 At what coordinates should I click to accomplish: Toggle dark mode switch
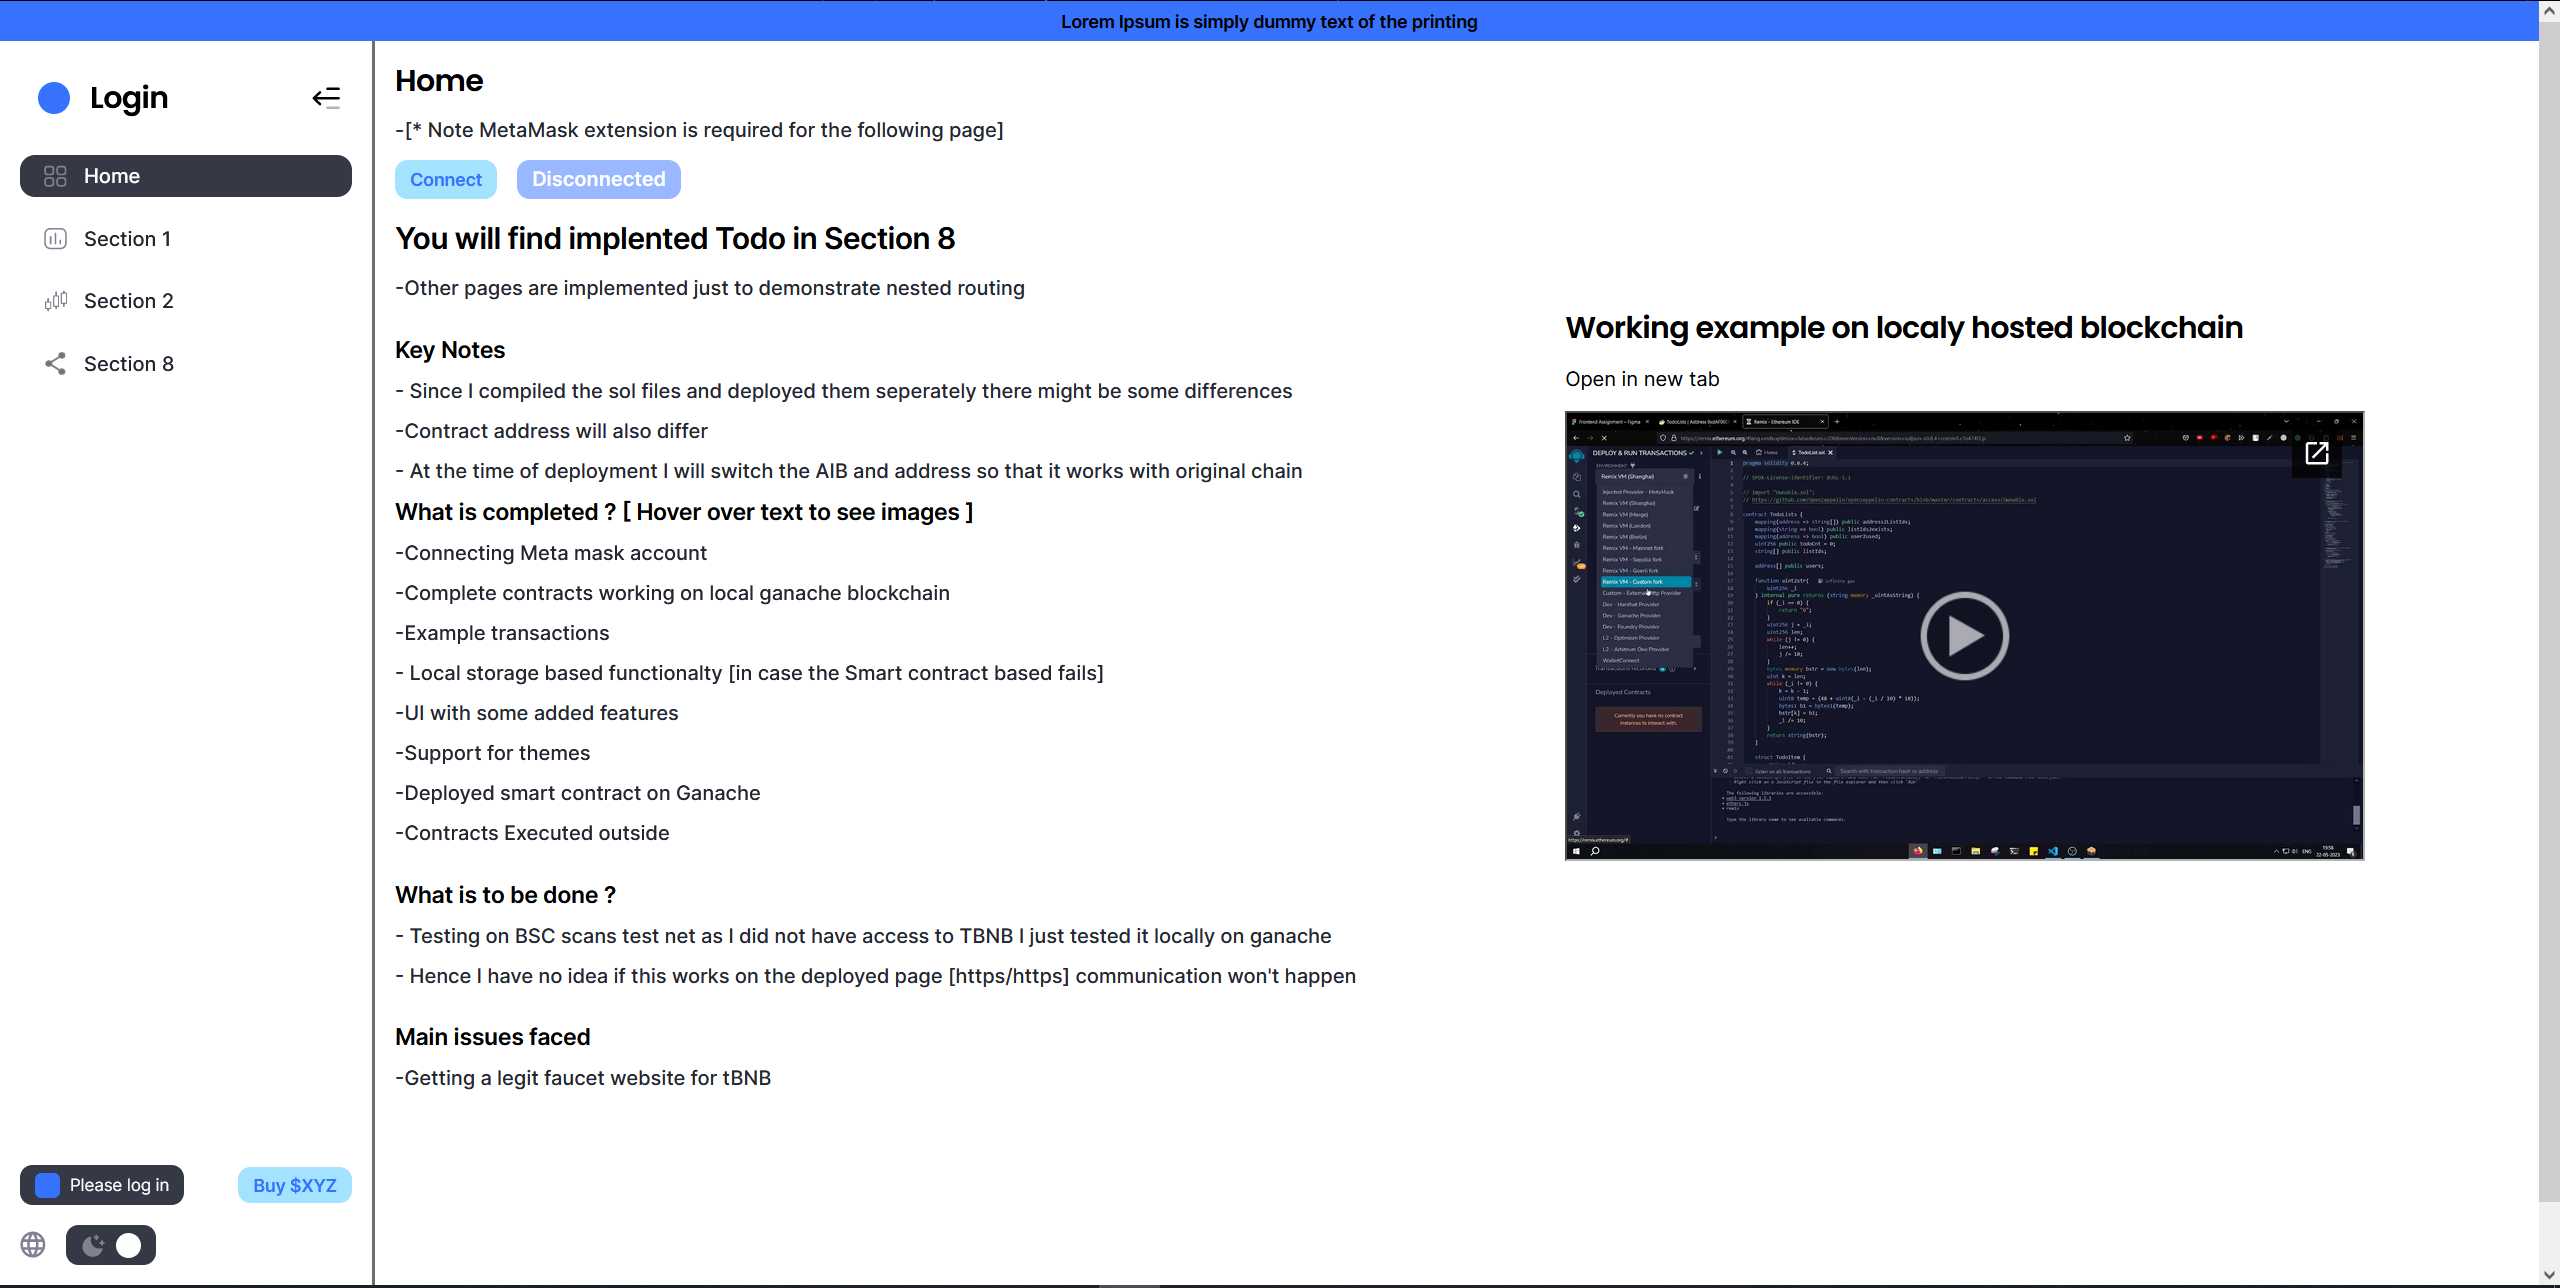click(111, 1245)
